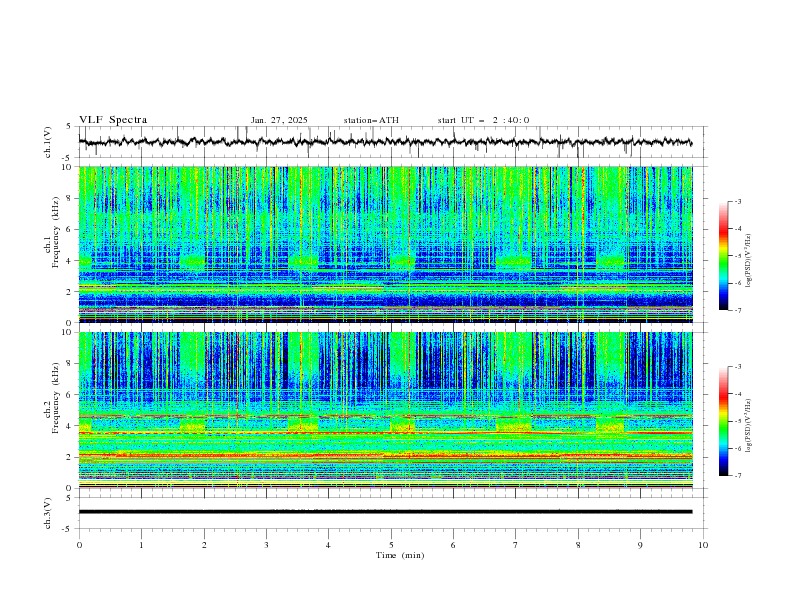Click the ch.1 voltage waveform trace
This screenshot has width=792, height=612.
click(x=385, y=142)
